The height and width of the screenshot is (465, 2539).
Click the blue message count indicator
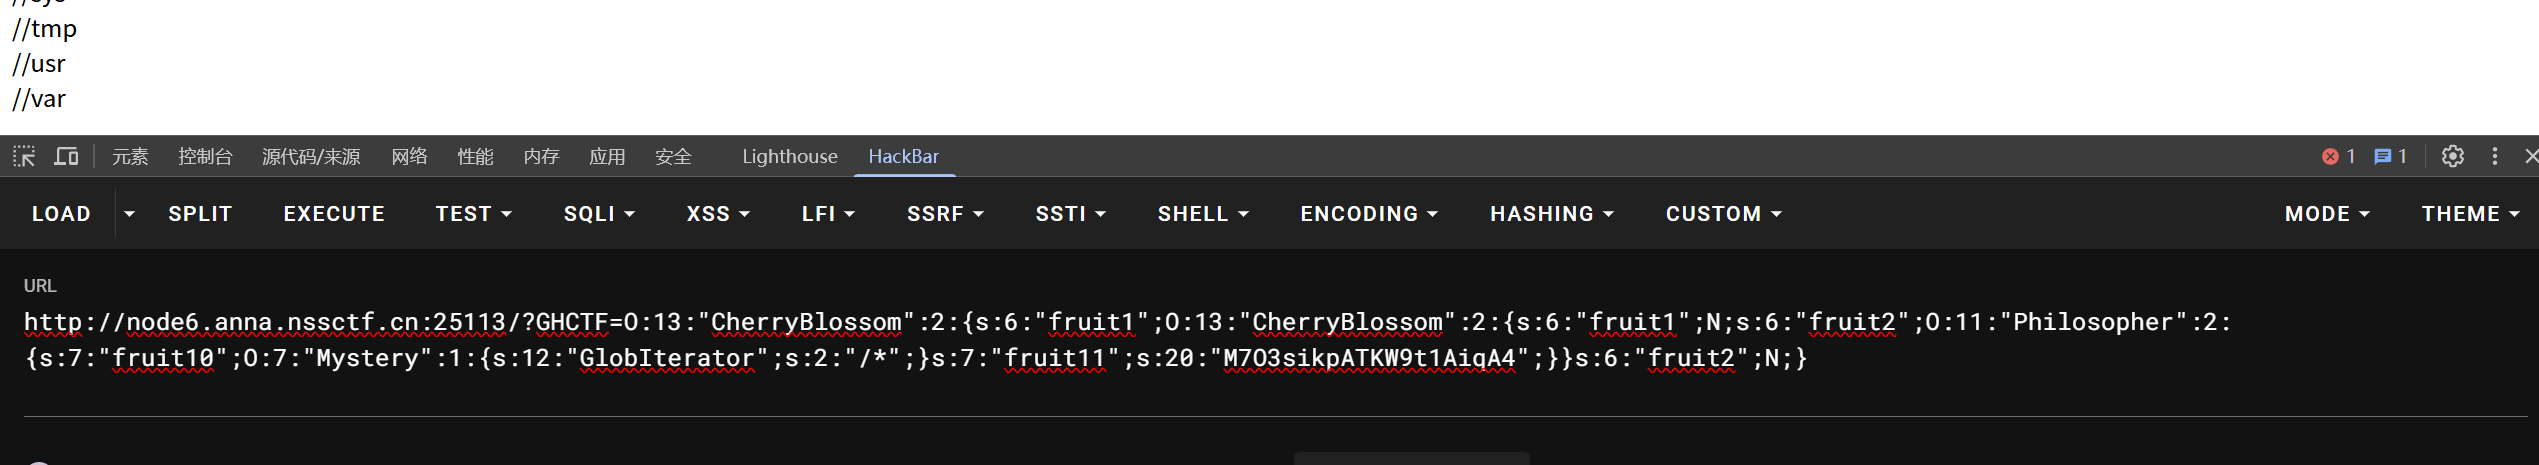click(x=2390, y=156)
